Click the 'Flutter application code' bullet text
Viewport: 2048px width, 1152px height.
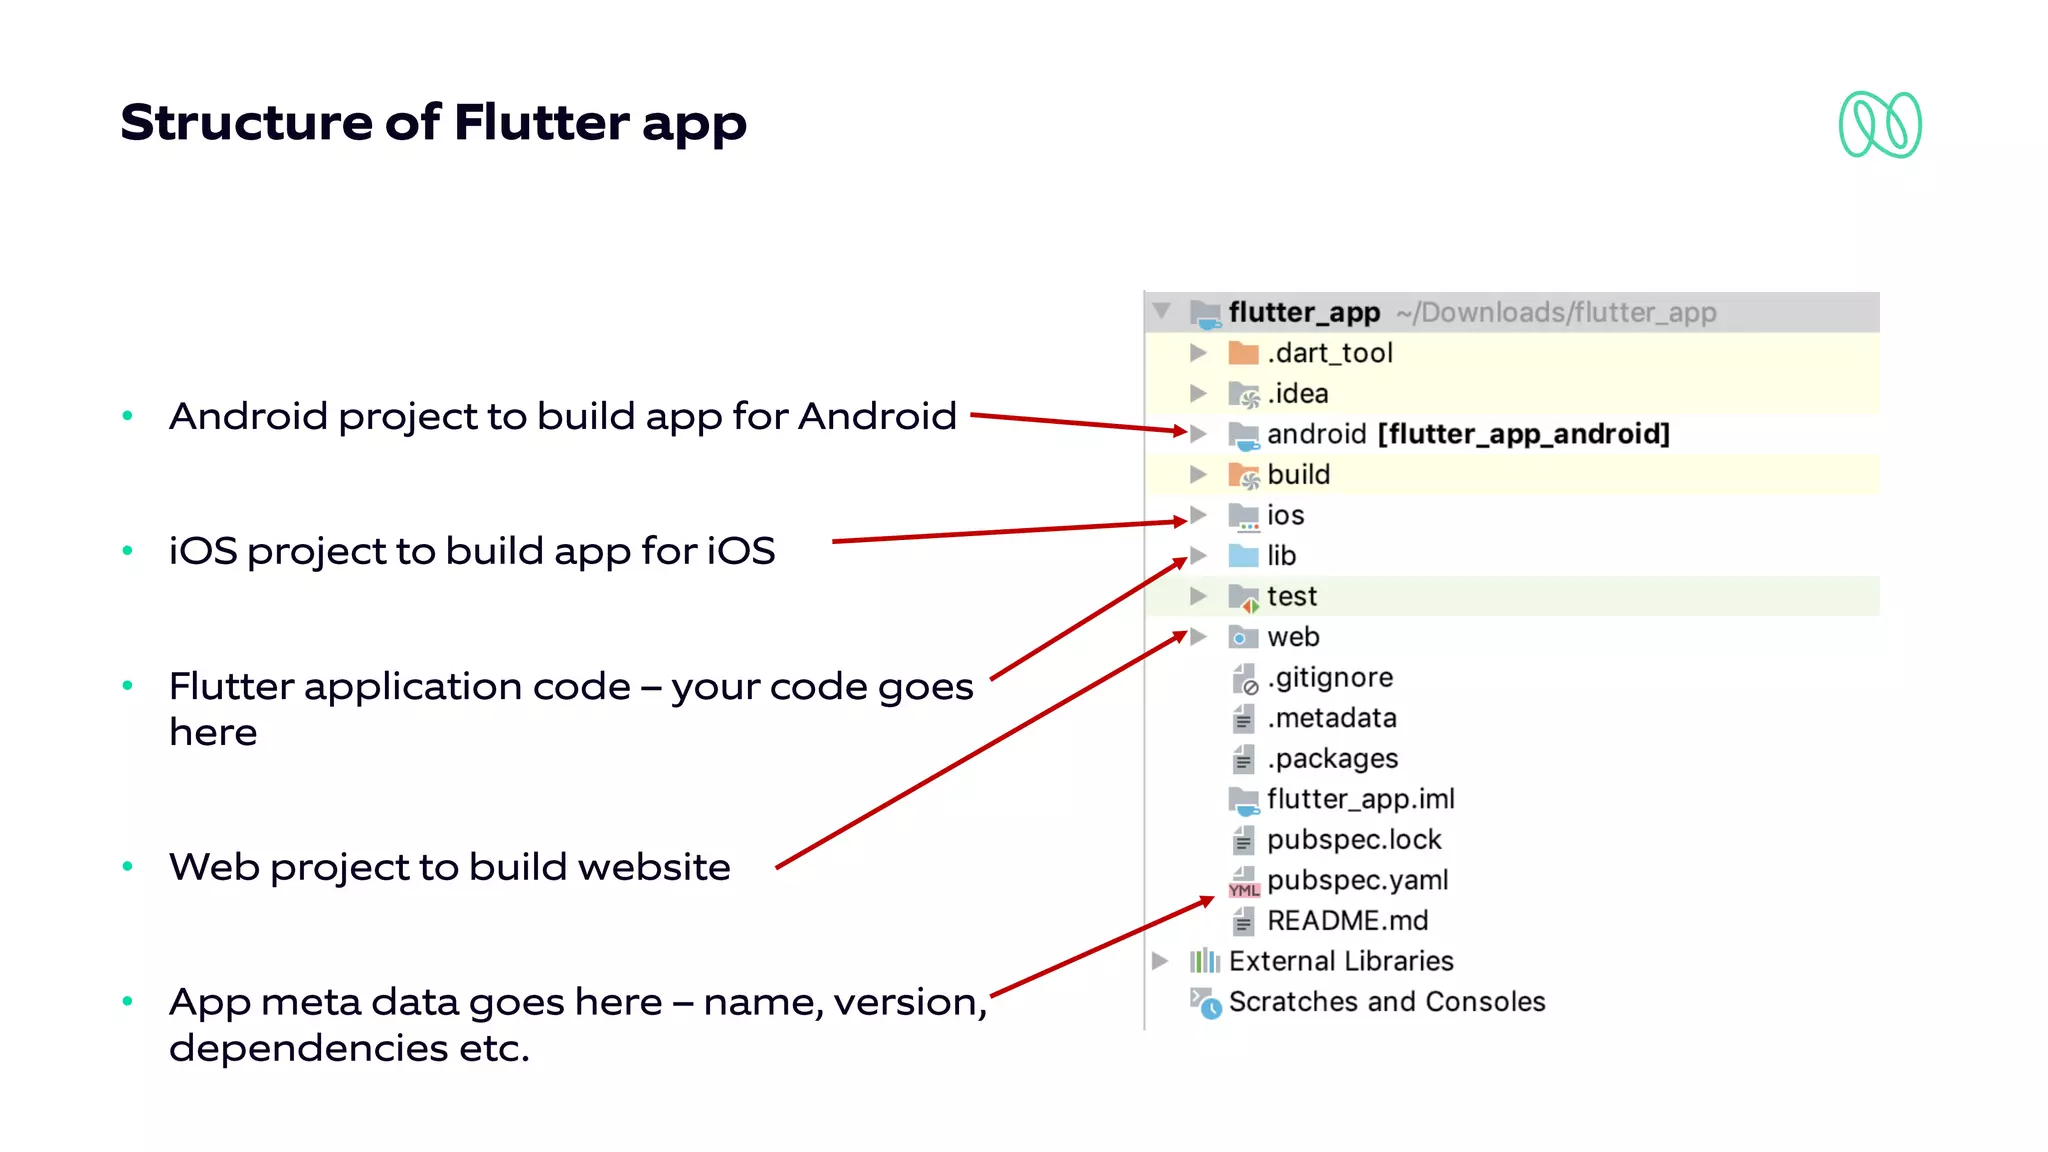tap(571, 709)
